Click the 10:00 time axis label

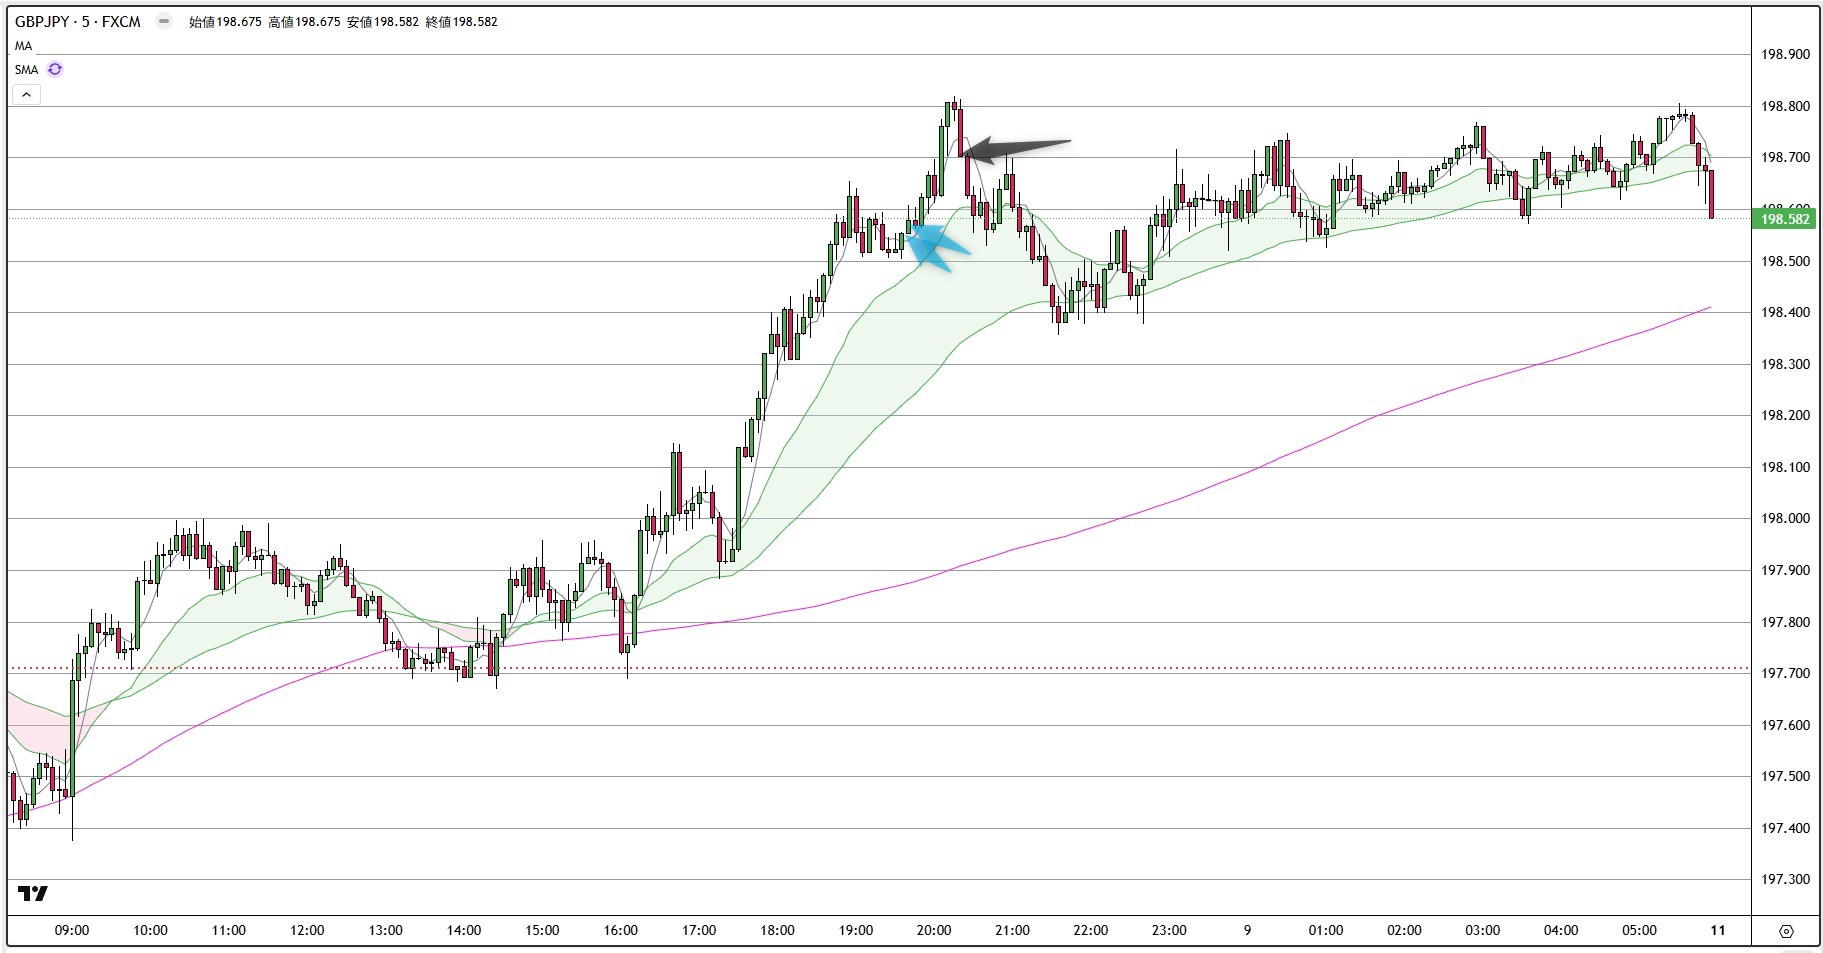coord(150,930)
